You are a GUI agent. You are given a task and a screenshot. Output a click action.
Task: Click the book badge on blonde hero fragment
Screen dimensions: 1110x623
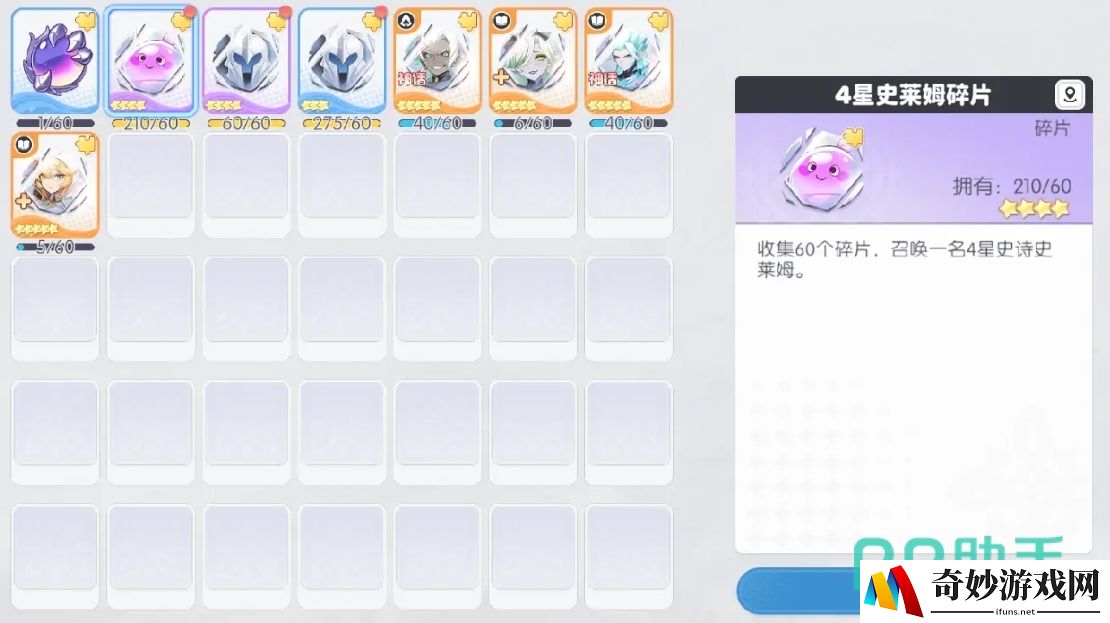pos(23,145)
